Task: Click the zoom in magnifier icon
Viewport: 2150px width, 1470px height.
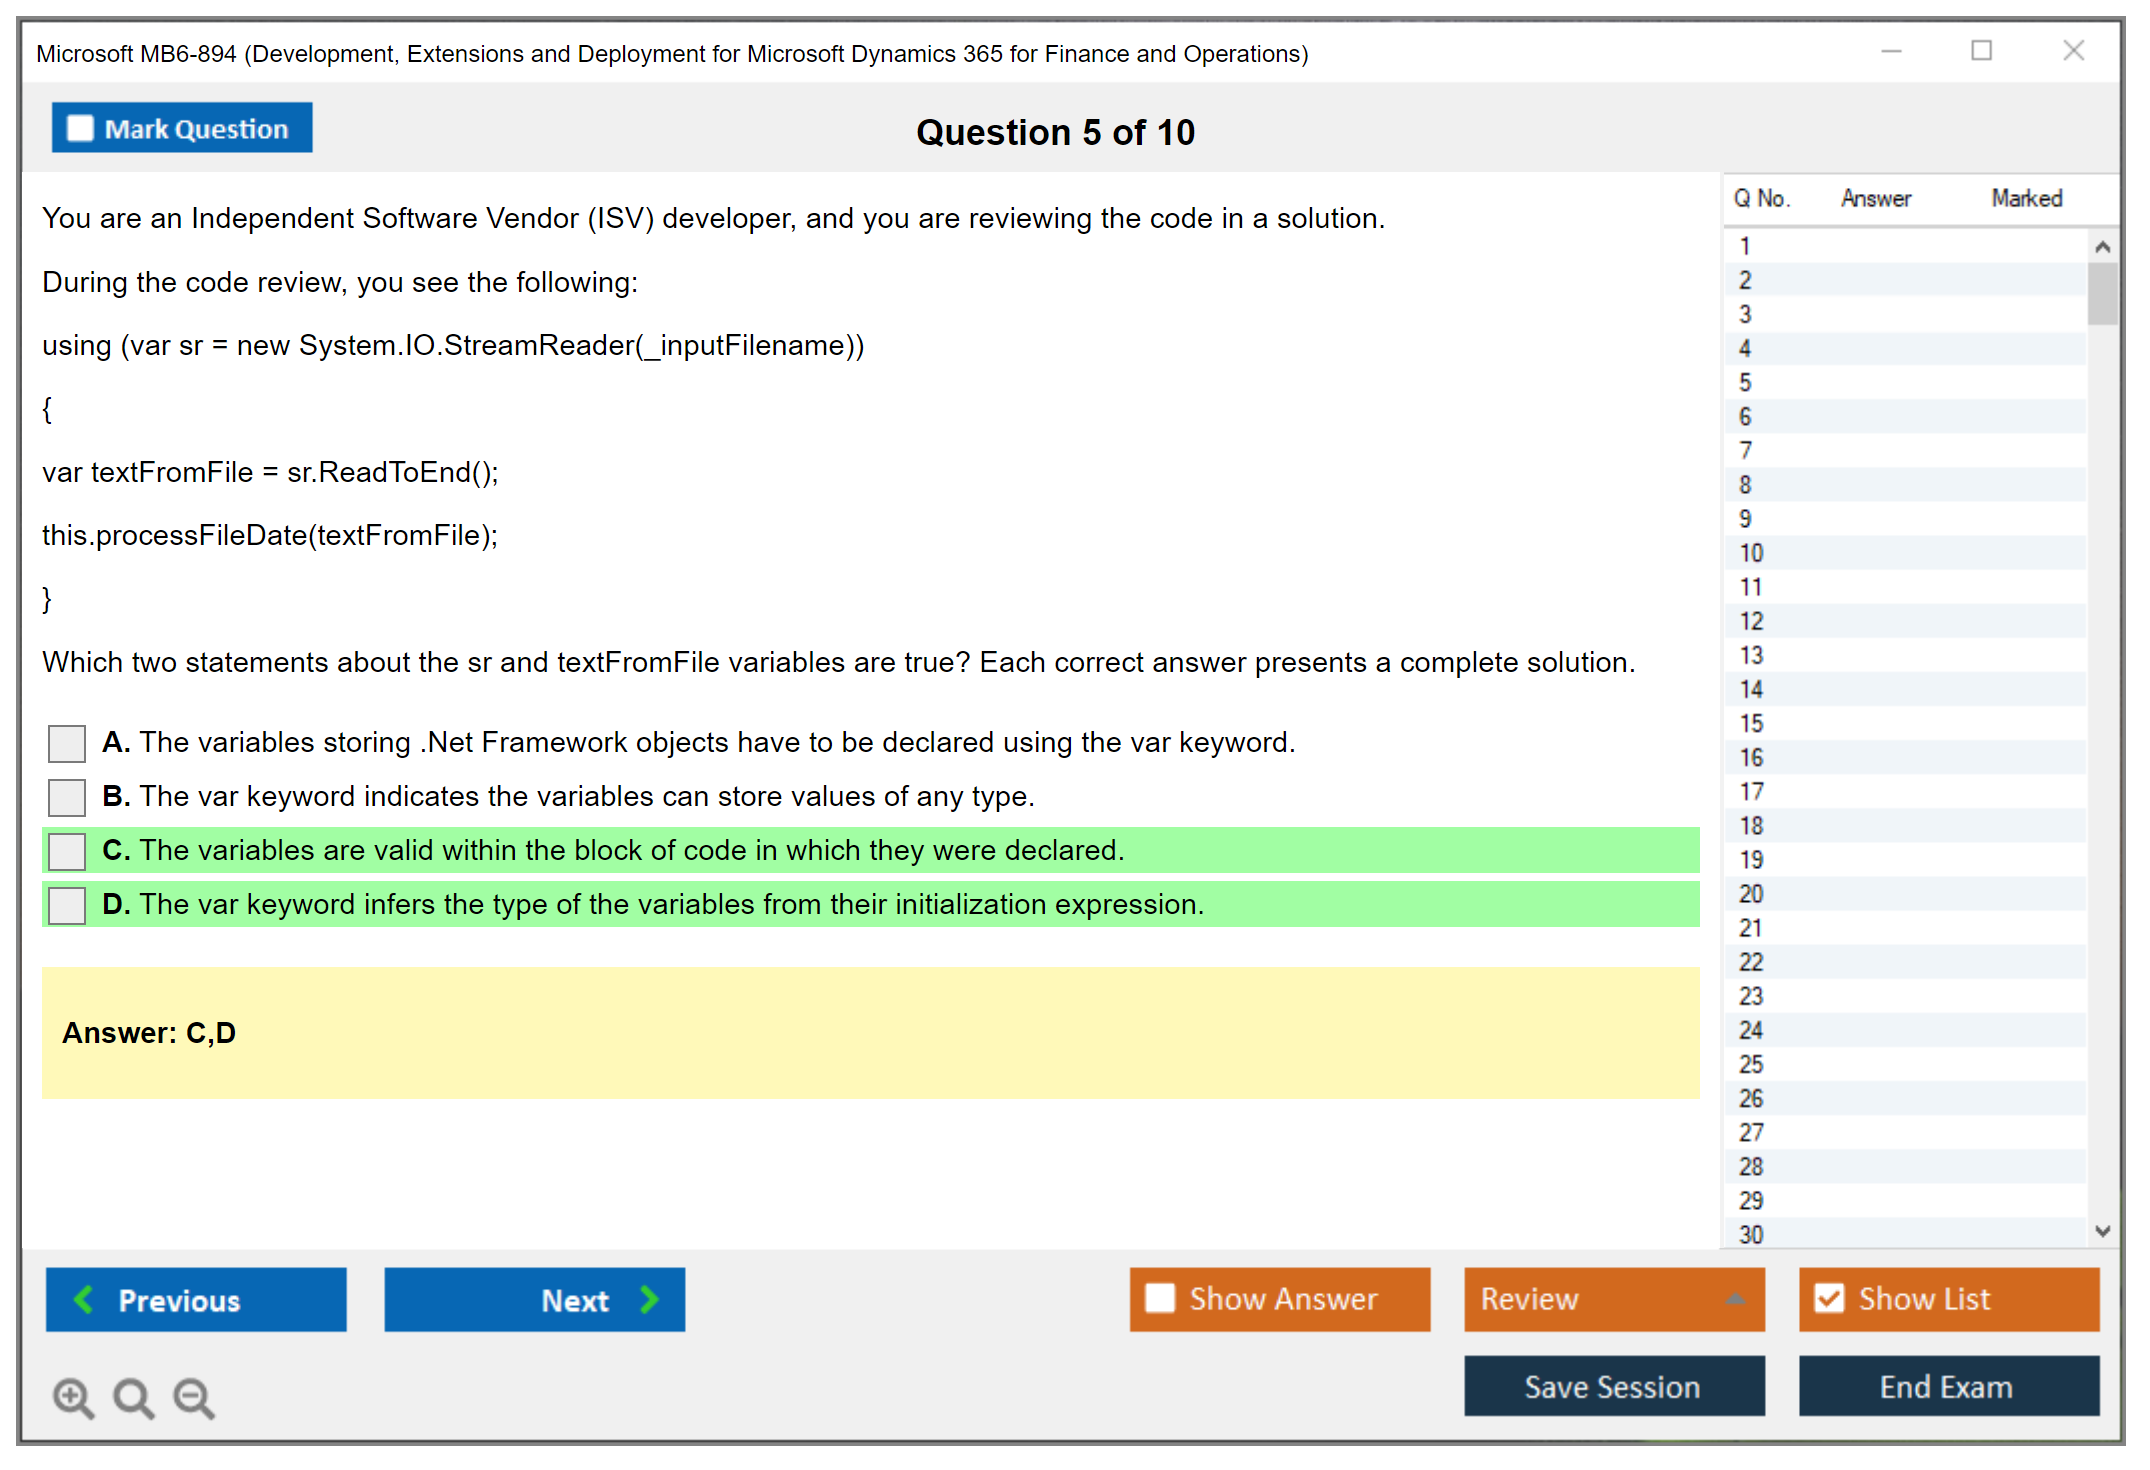Action: [x=73, y=1397]
